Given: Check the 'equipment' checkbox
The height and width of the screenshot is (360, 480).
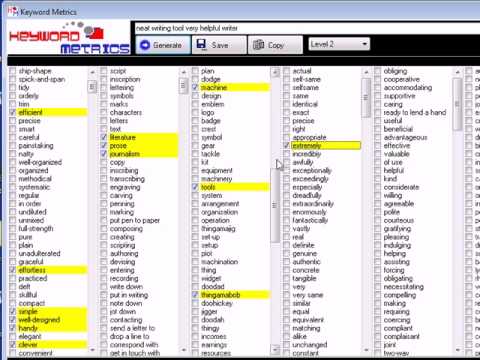Looking at the screenshot, I should coord(195,170).
